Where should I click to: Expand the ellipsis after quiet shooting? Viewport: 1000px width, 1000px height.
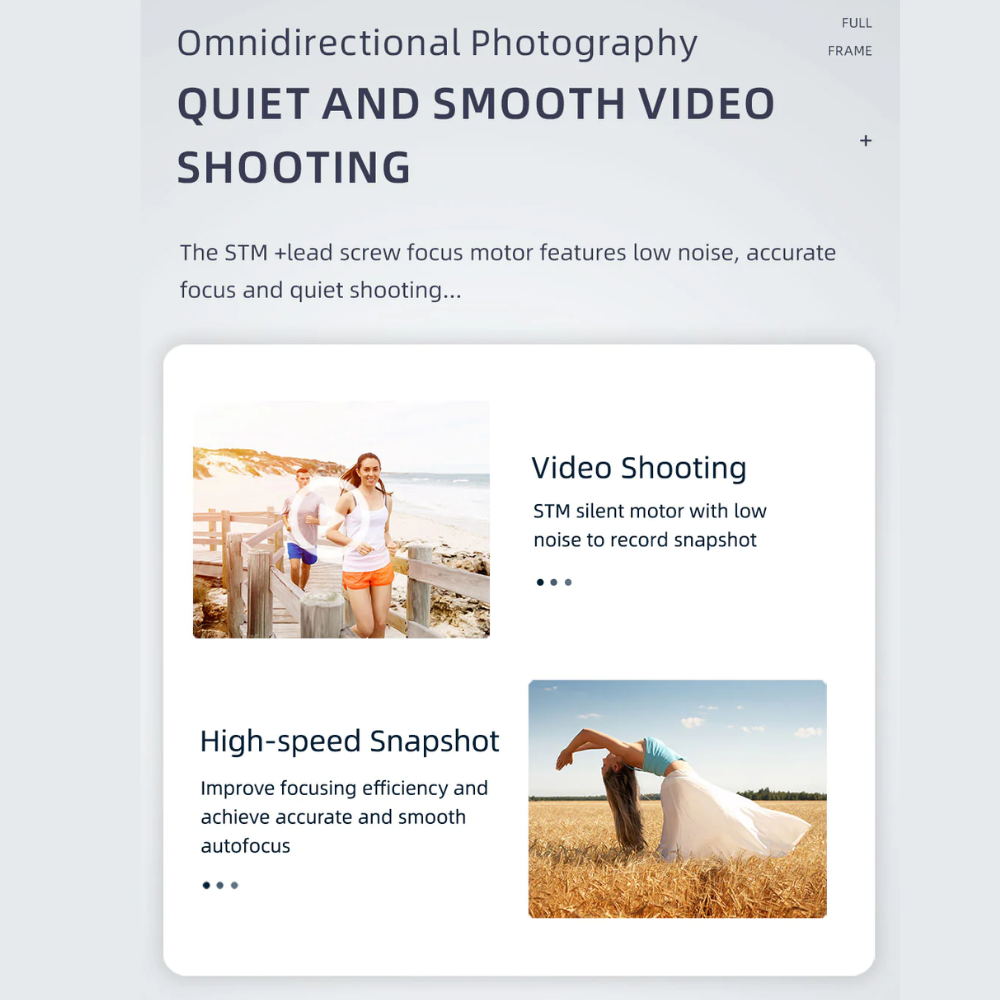[452, 292]
